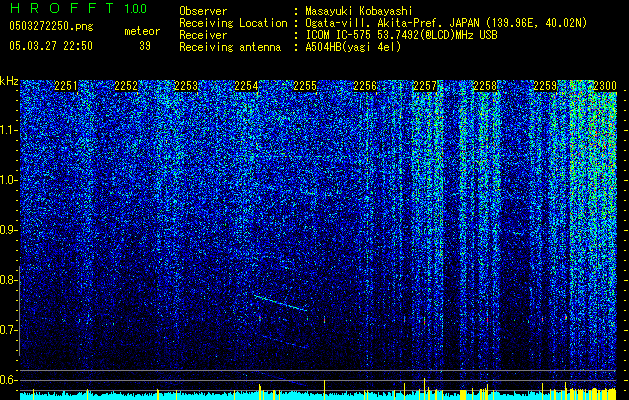
Task: Click the 2300 time marker
Action: pyautogui.click(x=605, y=86)
